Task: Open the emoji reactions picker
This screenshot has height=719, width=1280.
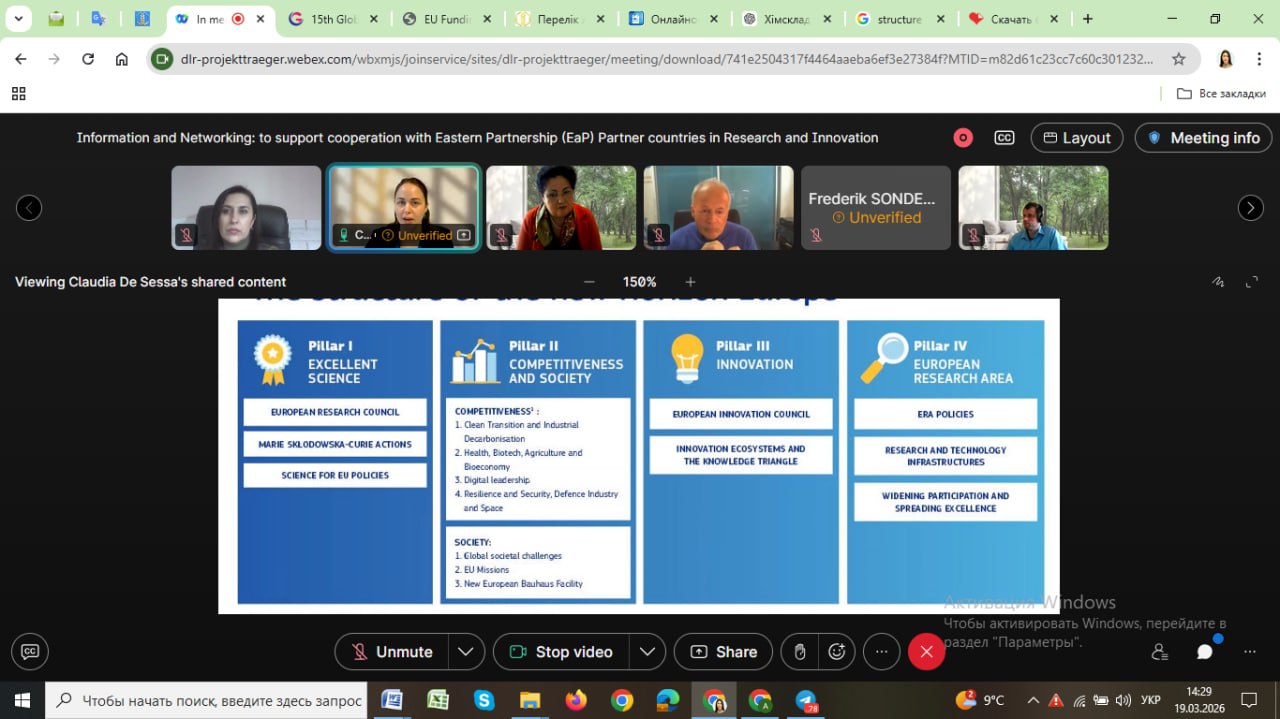Action: [x=836, y=652]
